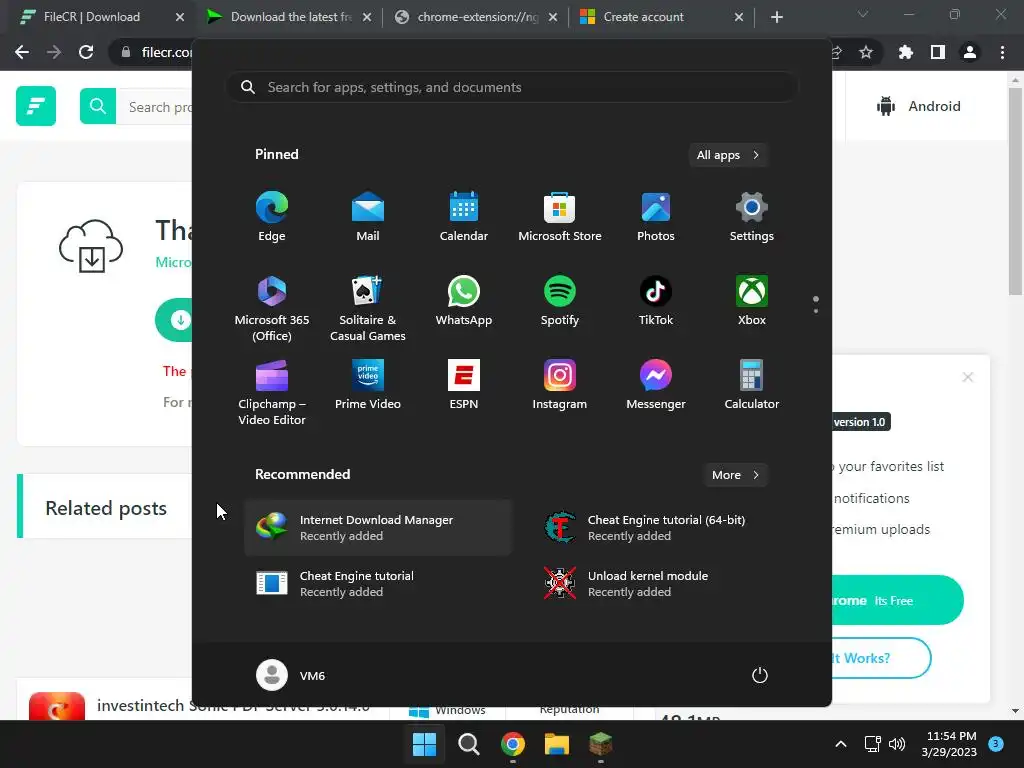Click the FileCR green search button

click(98, 106)
